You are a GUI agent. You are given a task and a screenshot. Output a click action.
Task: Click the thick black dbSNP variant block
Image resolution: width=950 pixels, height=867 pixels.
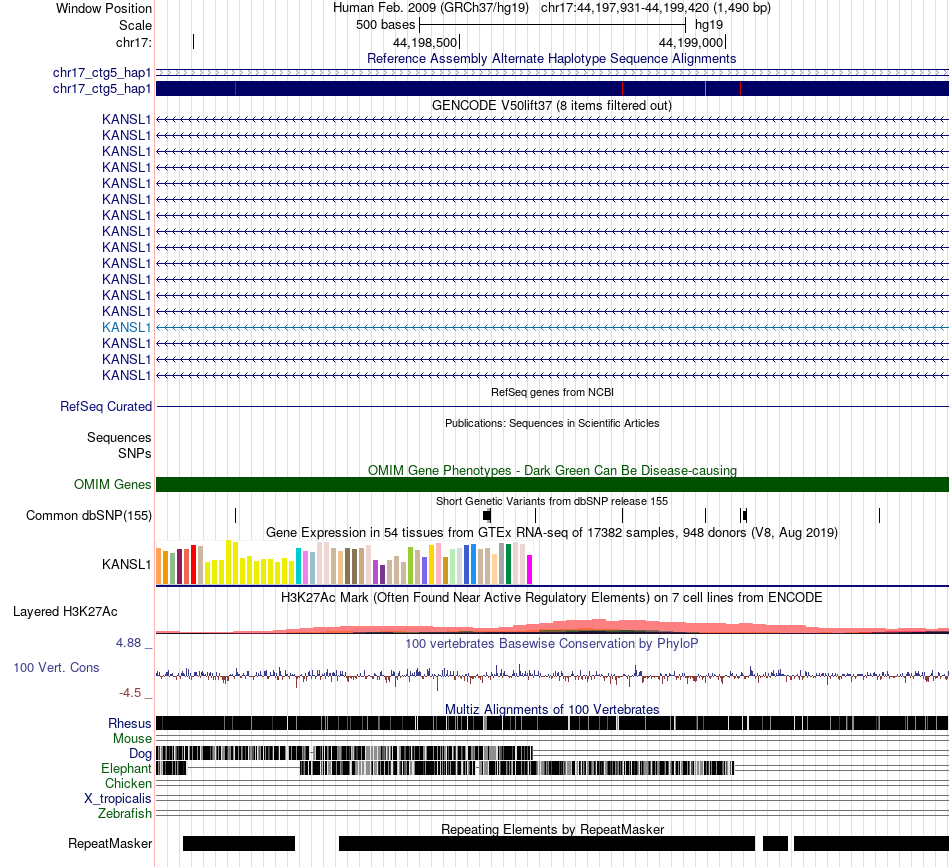coord(487,516)
